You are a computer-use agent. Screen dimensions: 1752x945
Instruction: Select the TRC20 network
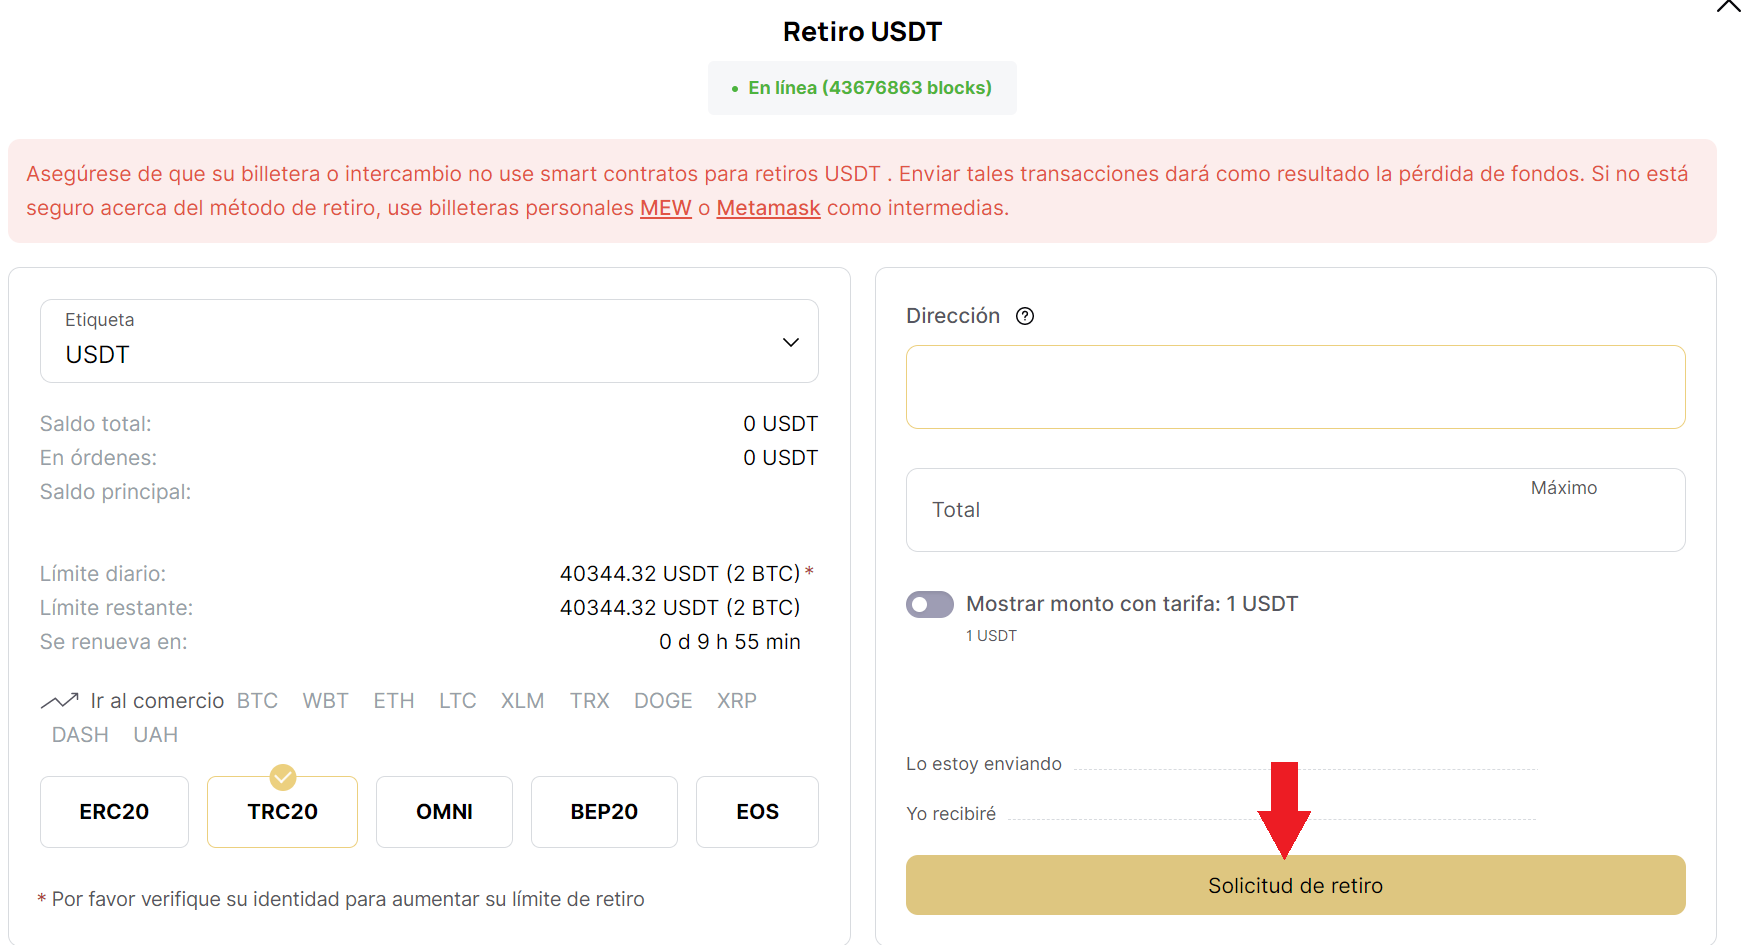(x=282, y=812)
